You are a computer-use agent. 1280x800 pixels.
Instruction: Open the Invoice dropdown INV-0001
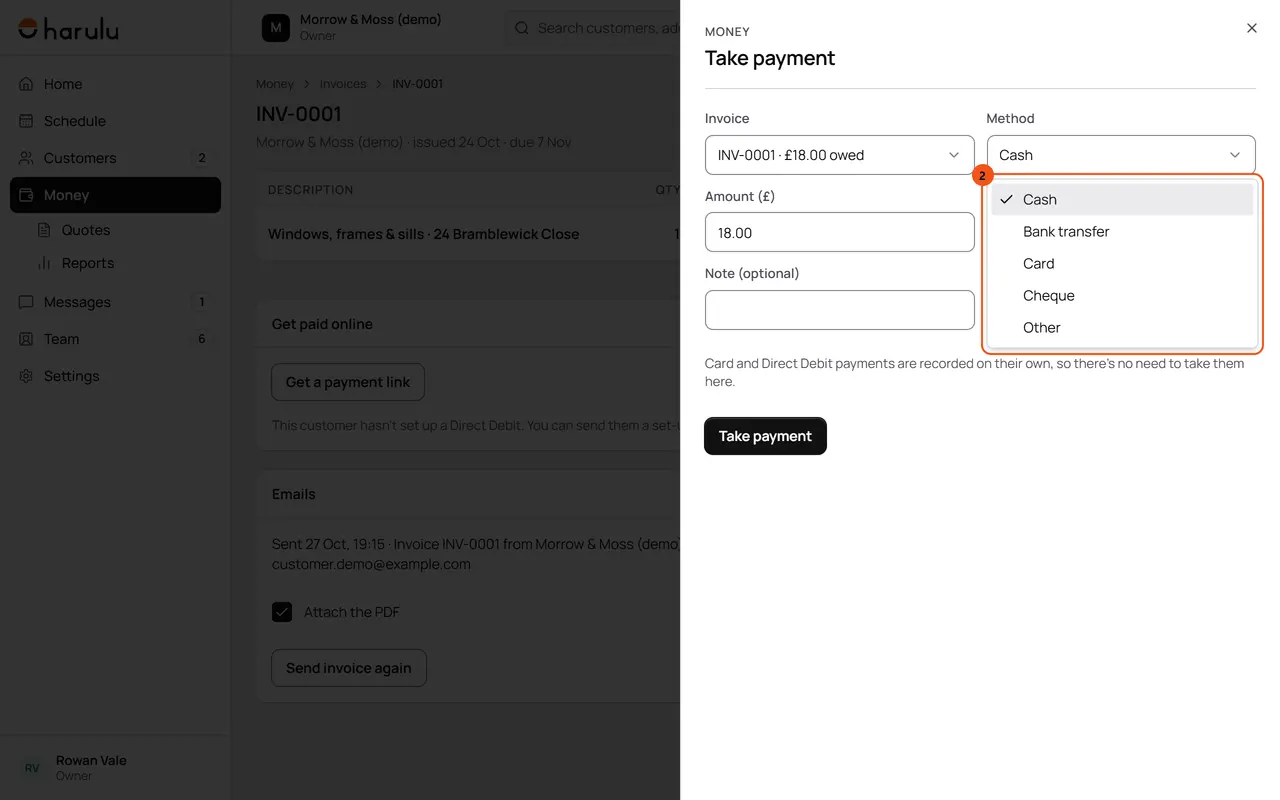pyautogui.click(x=840, y=155)
